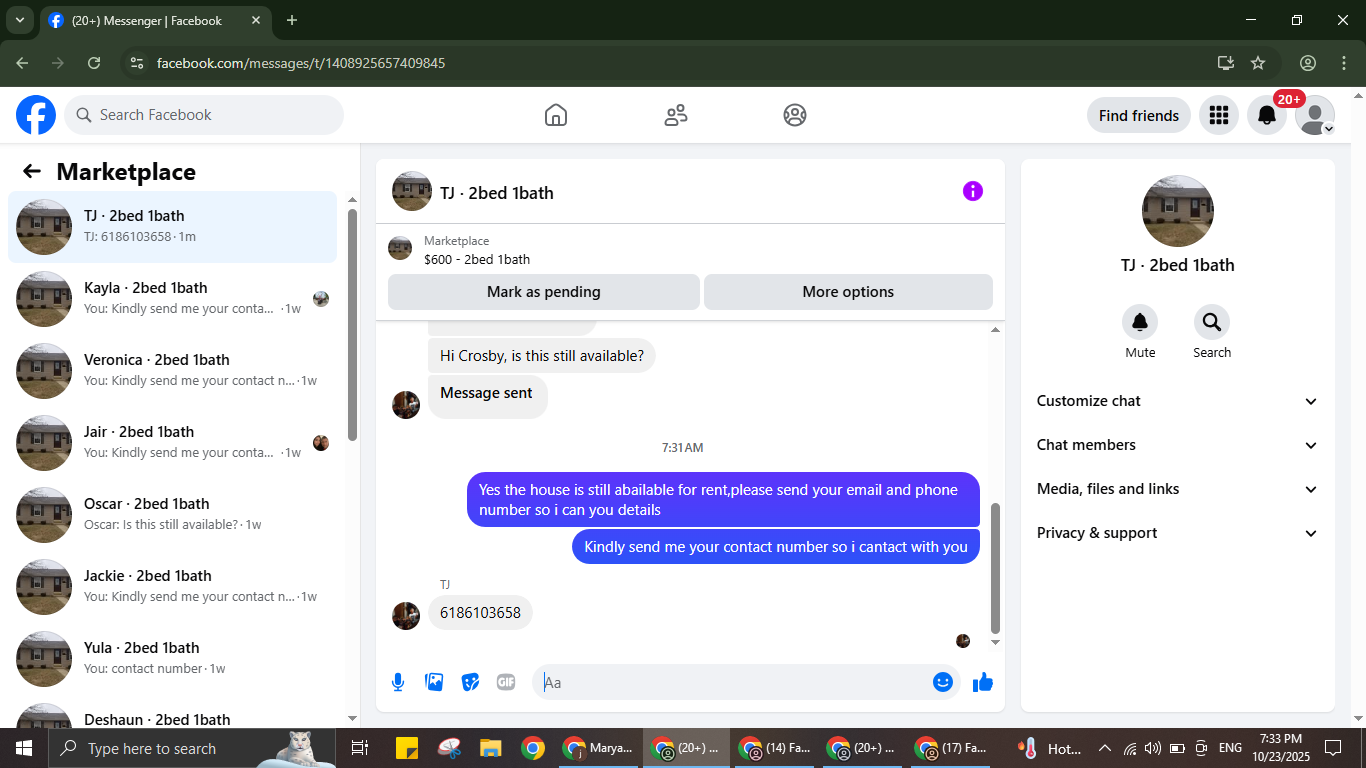Open conversation information purple icon
Viewport: 1366px width, 768px height.
pos(973,191)
